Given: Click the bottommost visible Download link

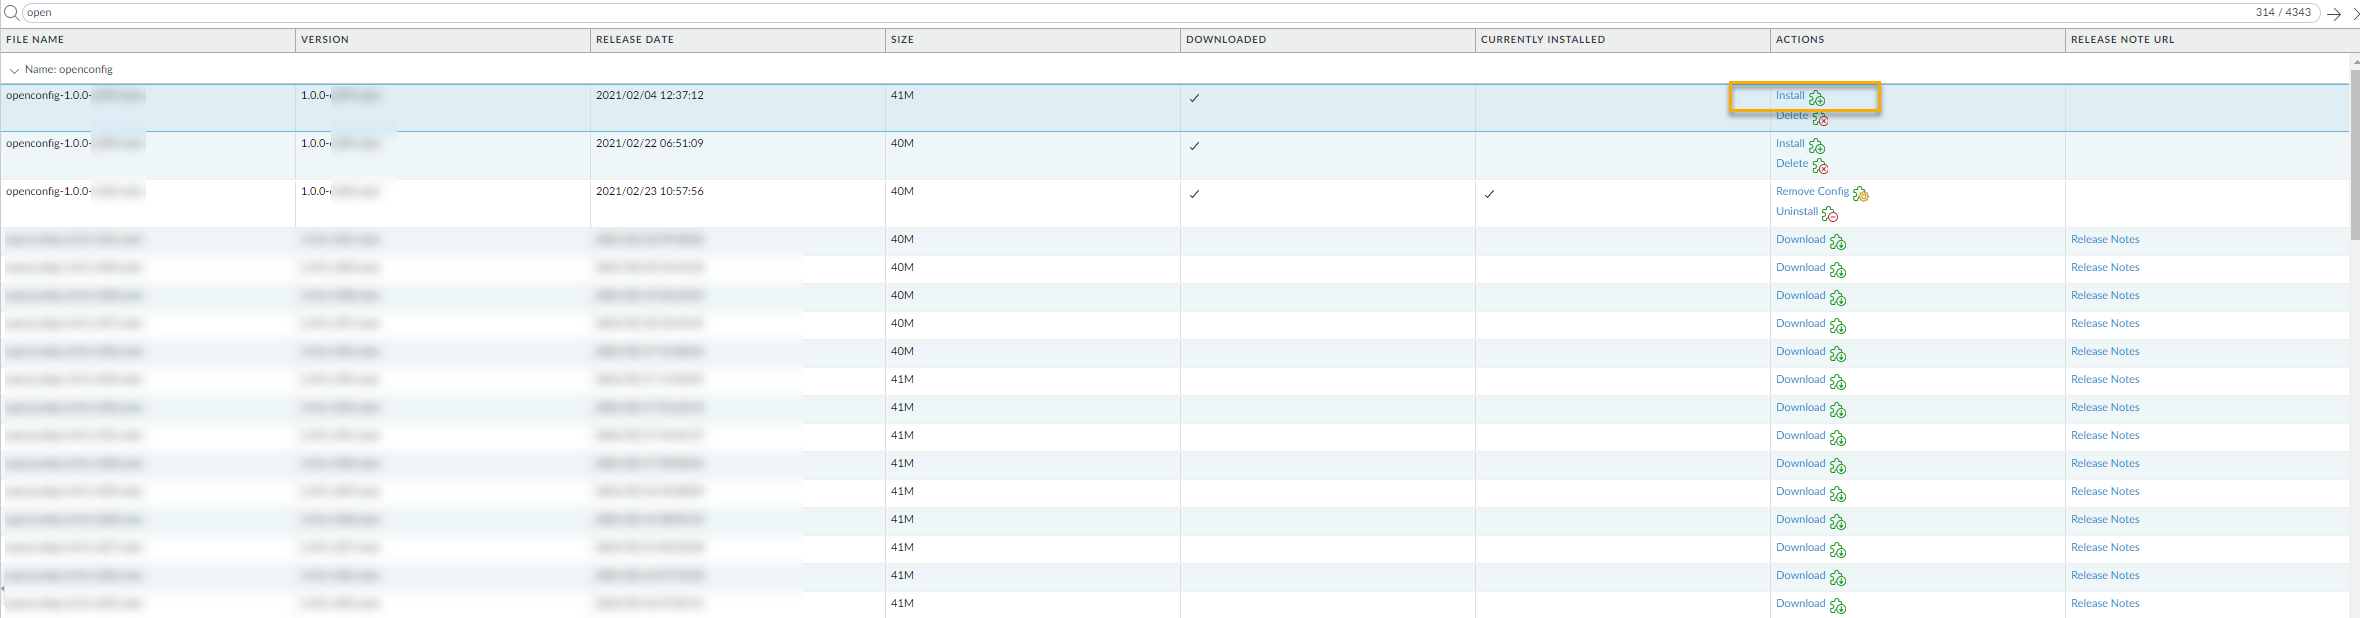Looking at the screenshot, I should 1801,604.
